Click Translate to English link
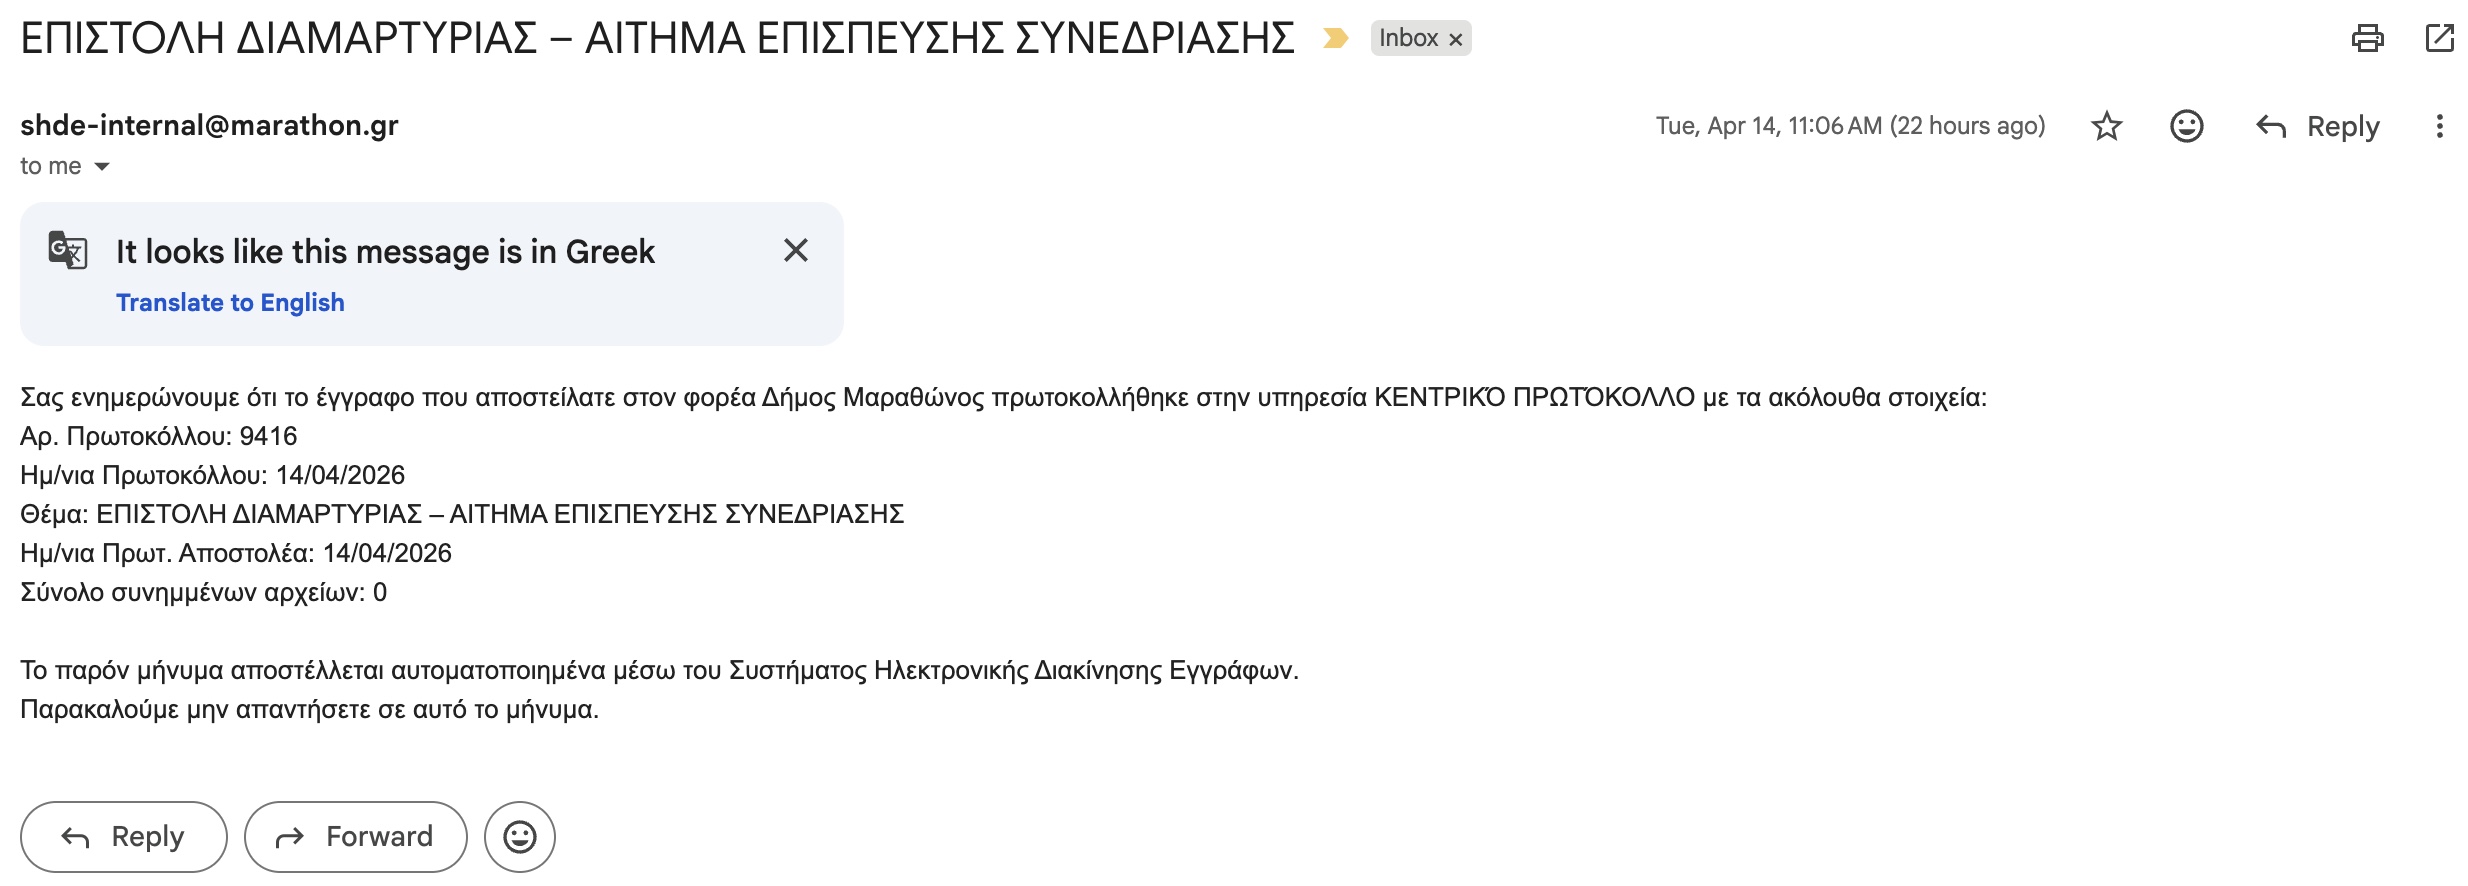 [230, 303]
